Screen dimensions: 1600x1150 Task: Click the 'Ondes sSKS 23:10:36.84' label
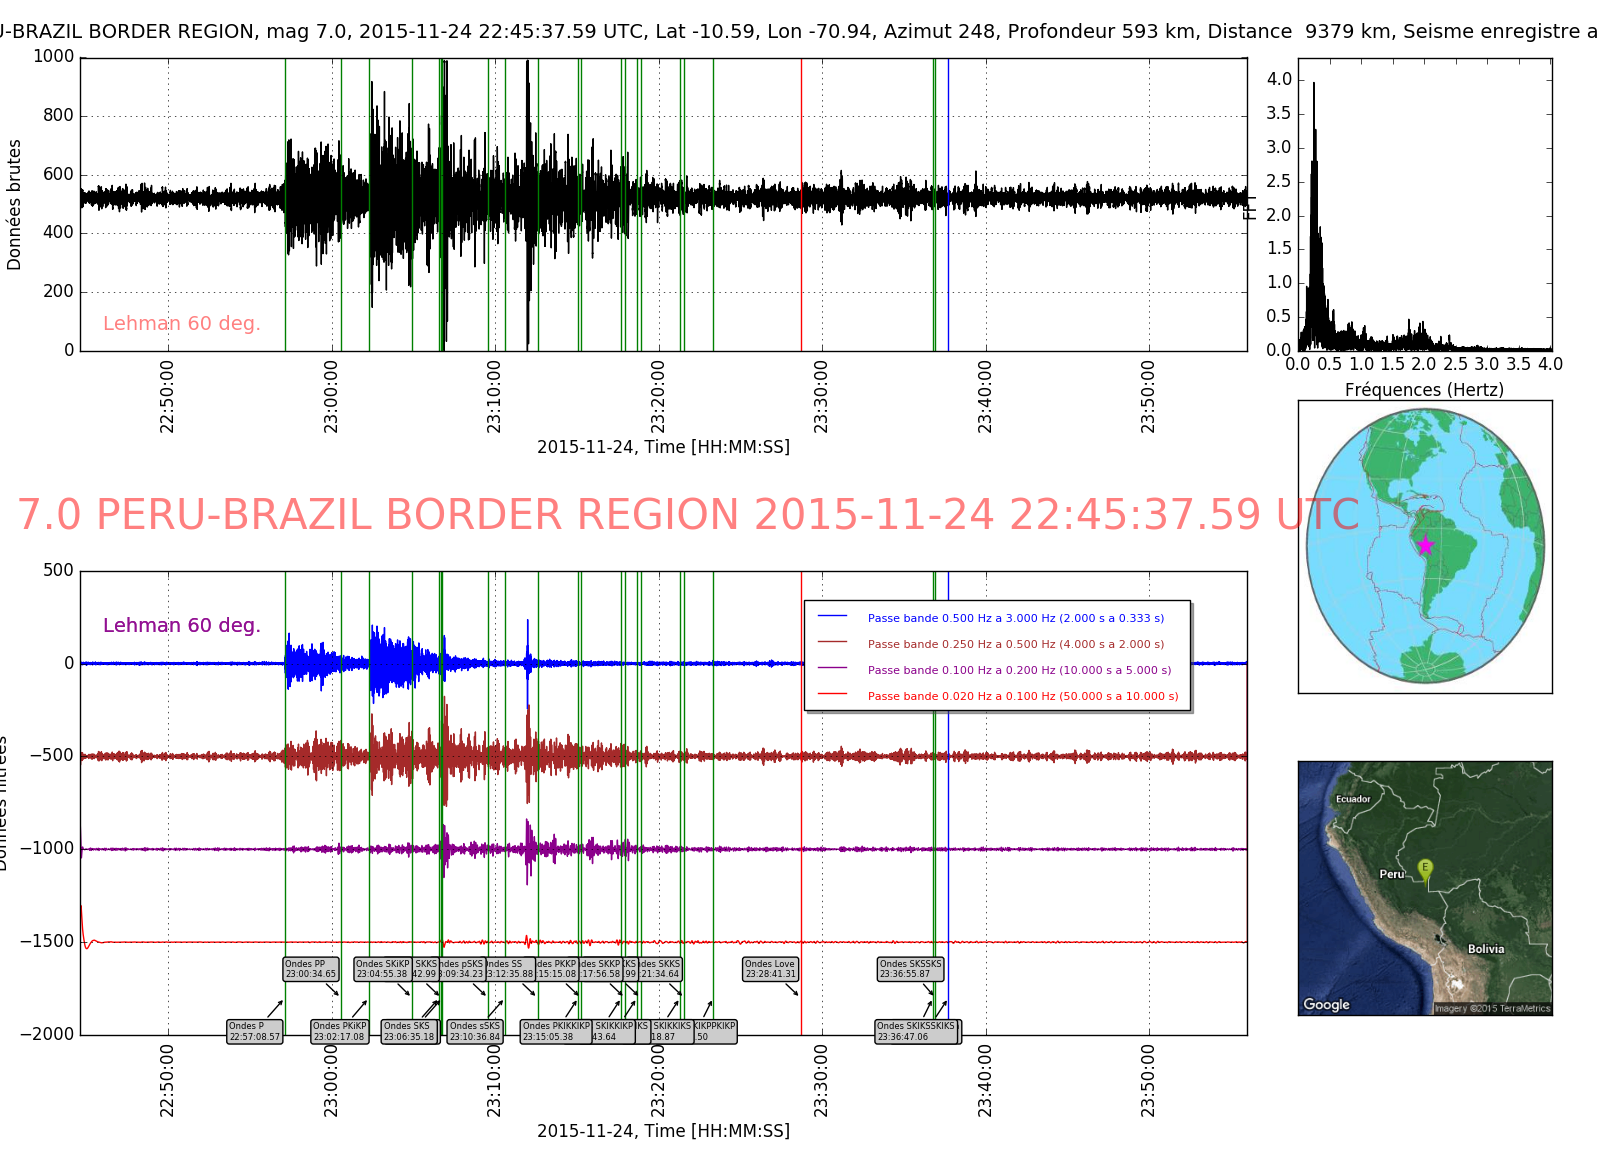[x=475, y=1032]
